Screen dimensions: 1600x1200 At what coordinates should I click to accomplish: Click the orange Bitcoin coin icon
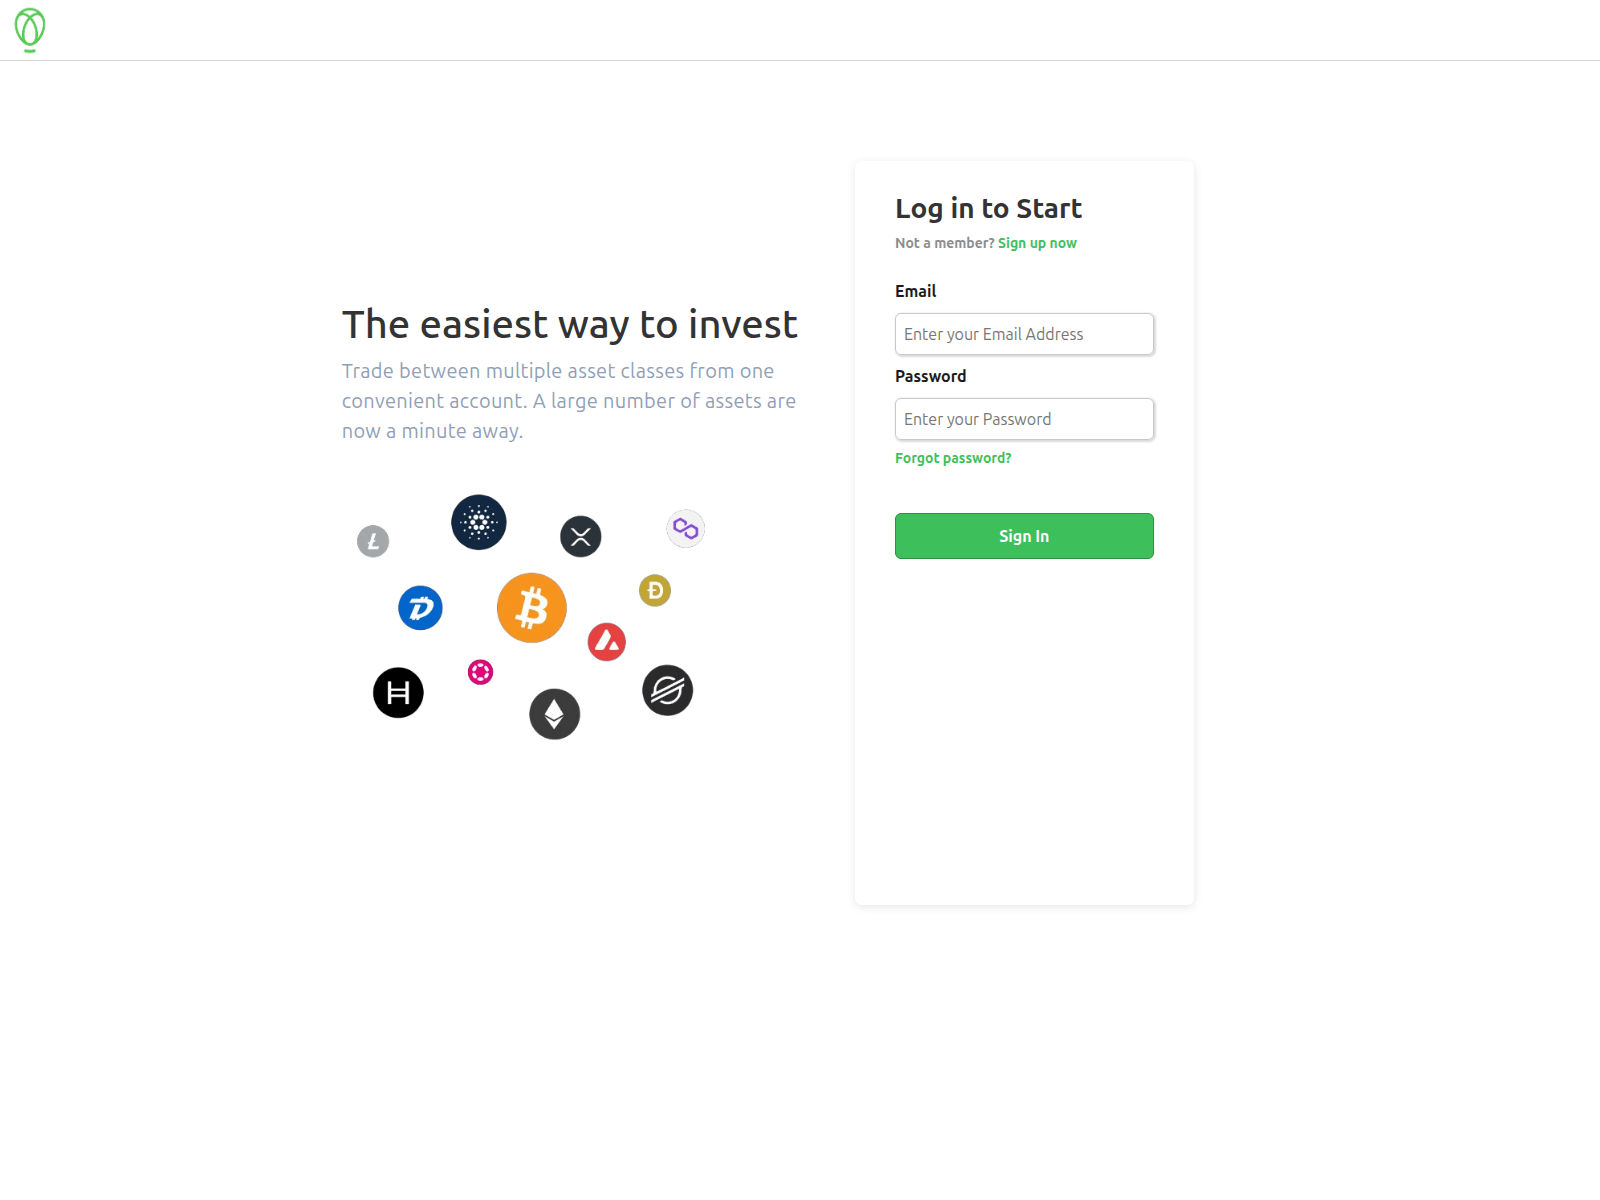click(x=532, y=608)
